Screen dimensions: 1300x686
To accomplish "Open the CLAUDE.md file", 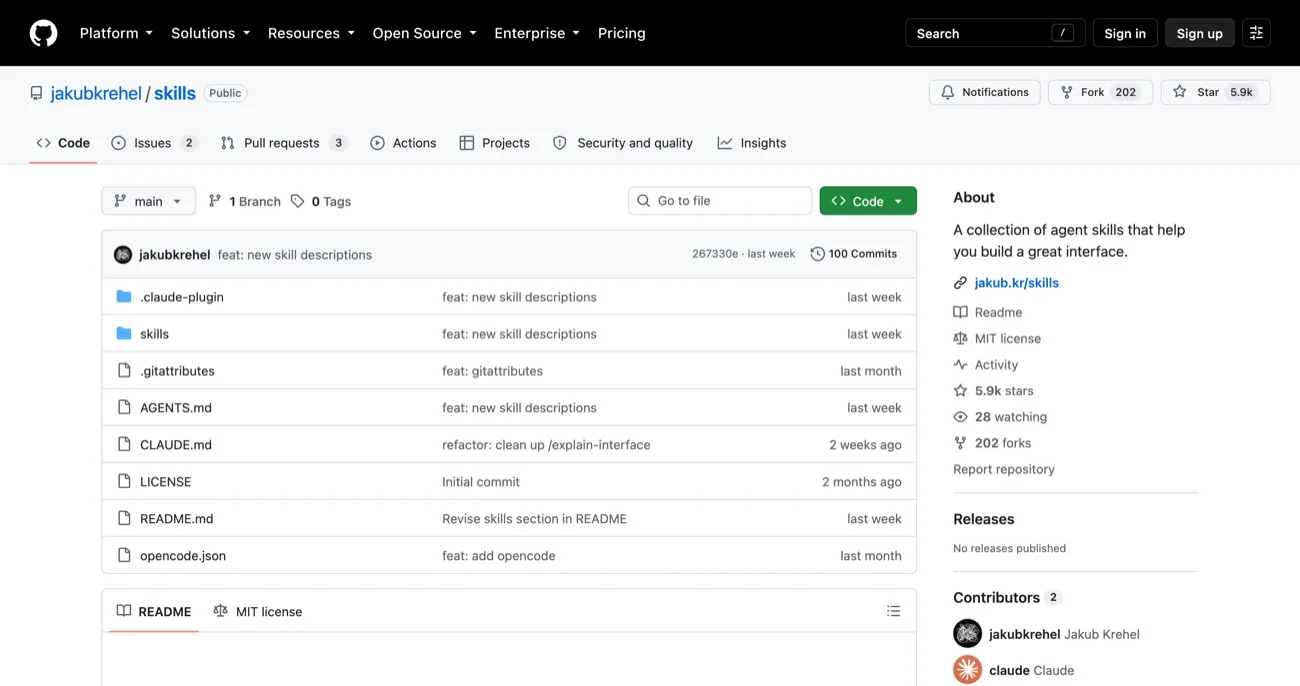I will (176, 445).
